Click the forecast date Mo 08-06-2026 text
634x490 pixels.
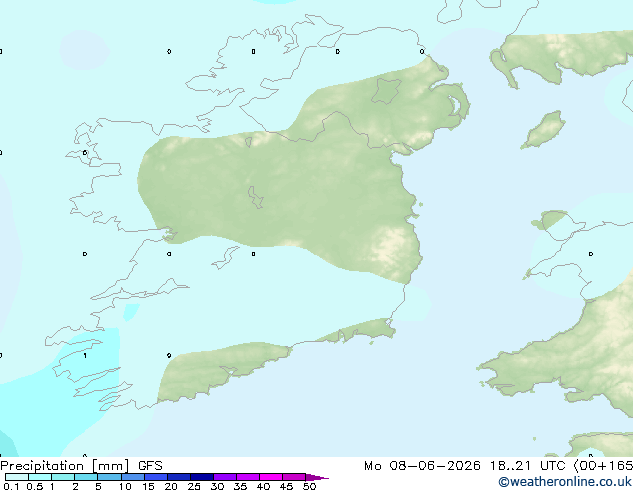(422, 466)
